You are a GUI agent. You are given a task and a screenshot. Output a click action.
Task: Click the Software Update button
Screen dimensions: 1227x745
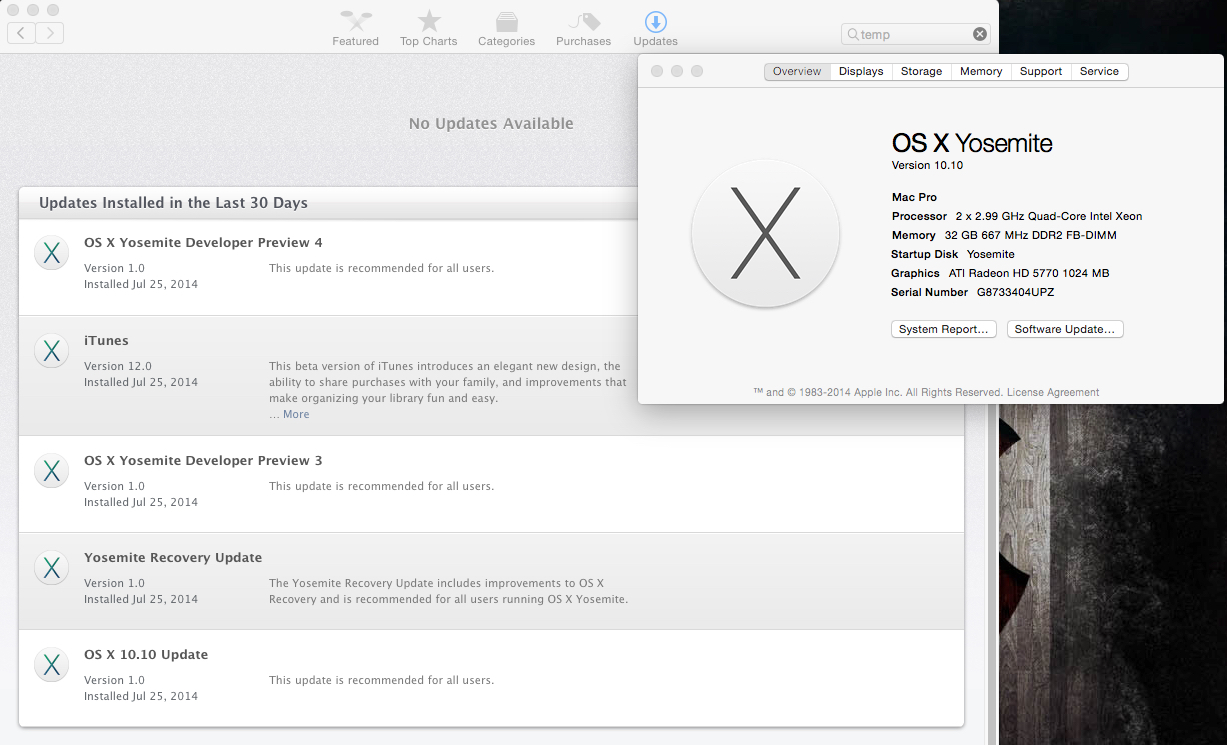[1065, 329]
